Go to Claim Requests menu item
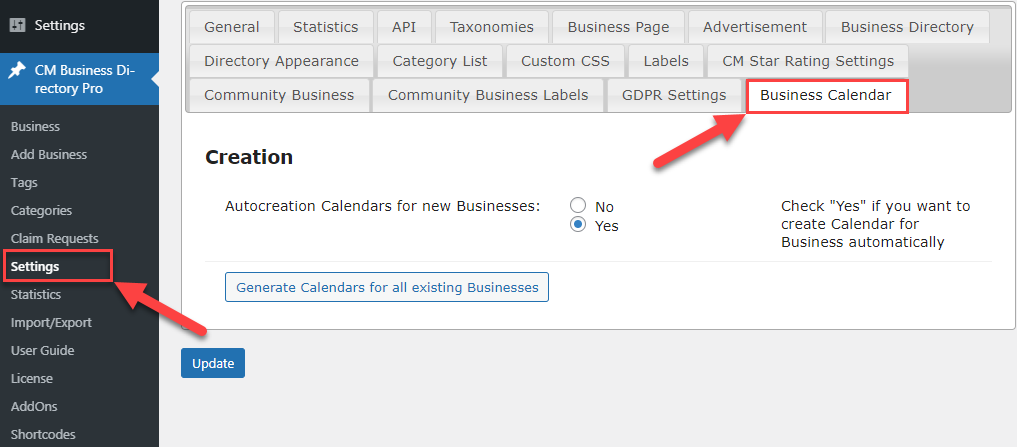Image resolution: width=1017 pixels, height=447 pixels. [54, 238]
